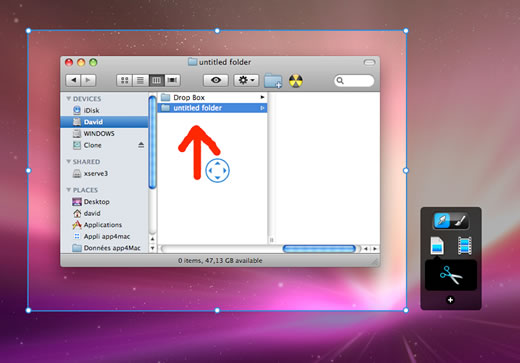Expand the Drop Box column arrow

point(262,97)
